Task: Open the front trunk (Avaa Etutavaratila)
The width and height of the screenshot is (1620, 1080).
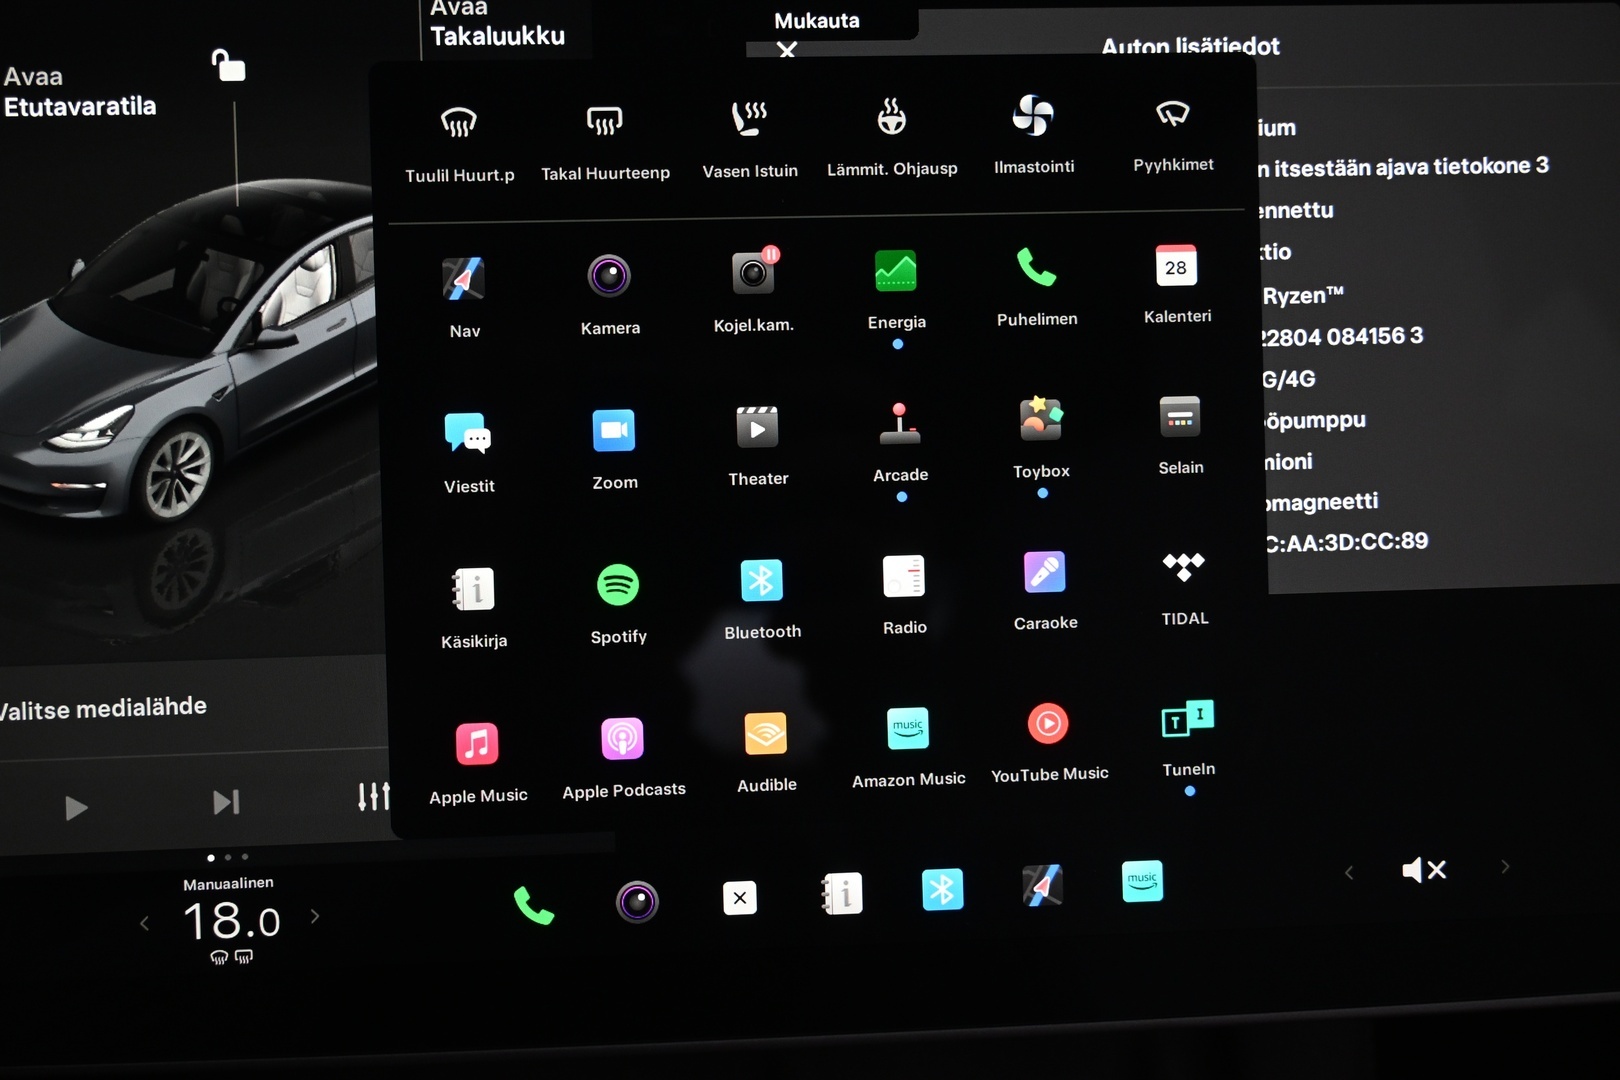Action: [80, 92]
